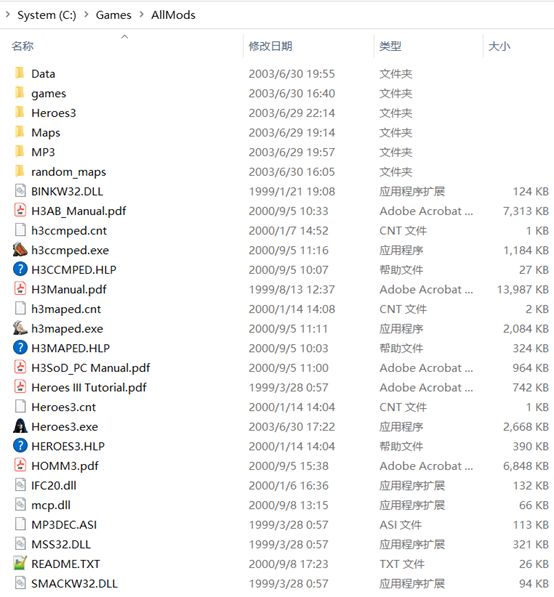The height and width of the screenshot is (597, 554).
Task: Sort by the 修改日期 column header
Action: point(270,46)
